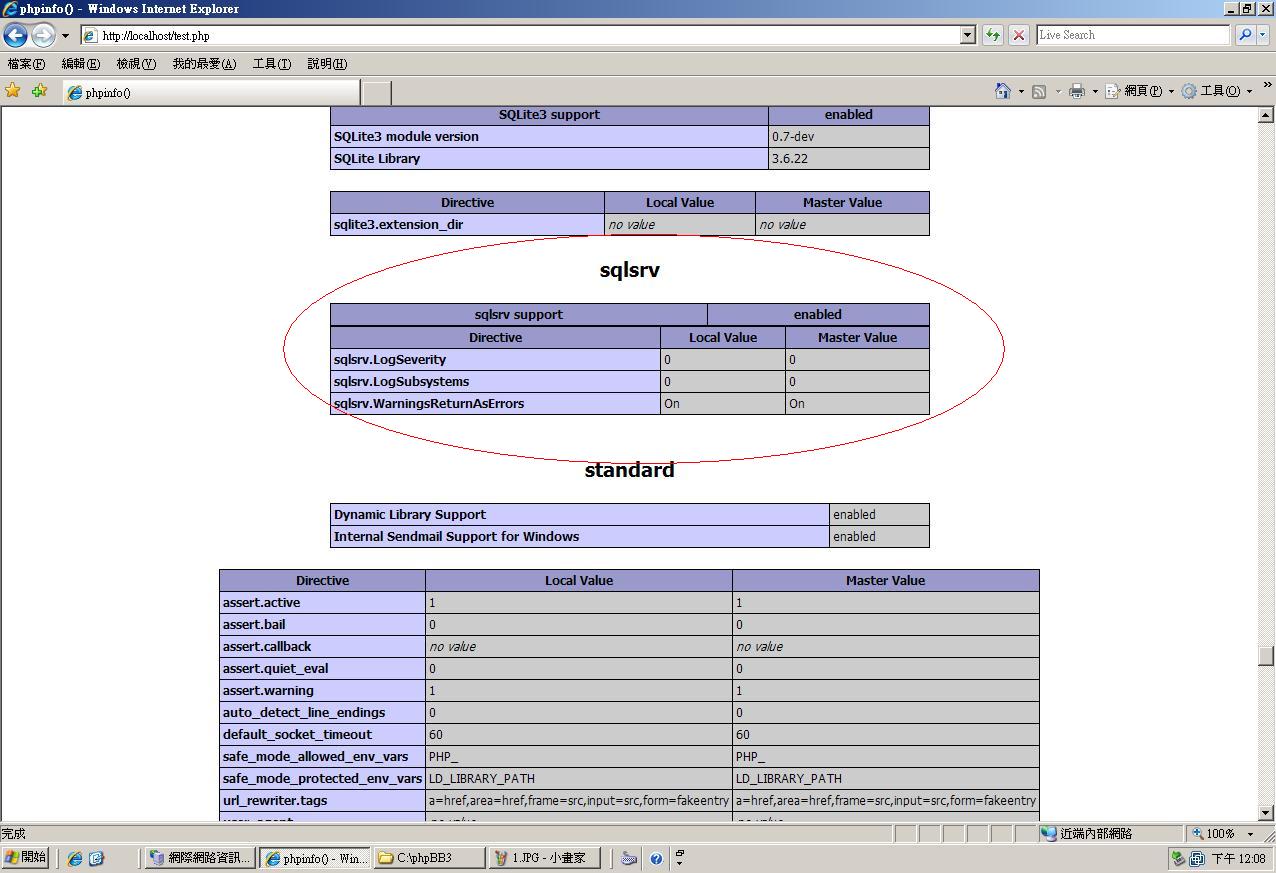The height and width of the screenshot is (873, 1276).
Task: Open the 檢視(V) menu
Action: [x=136, y=64]
